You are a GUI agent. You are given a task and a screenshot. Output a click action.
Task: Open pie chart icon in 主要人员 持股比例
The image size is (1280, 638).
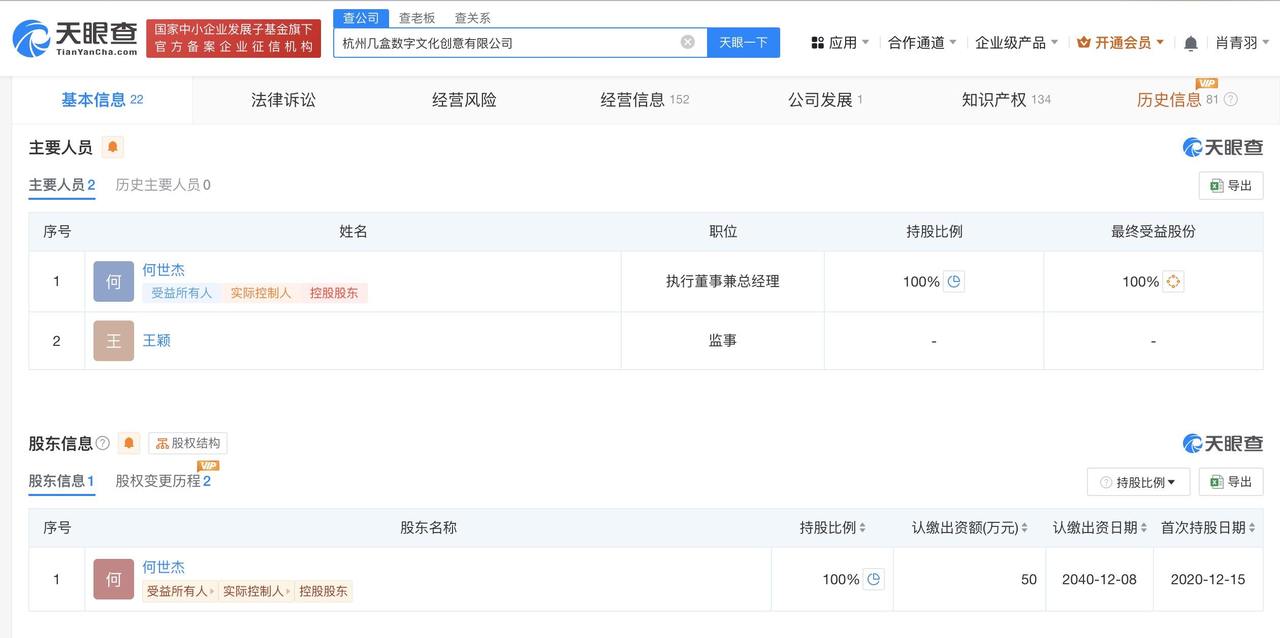click(x=954, y=282)
